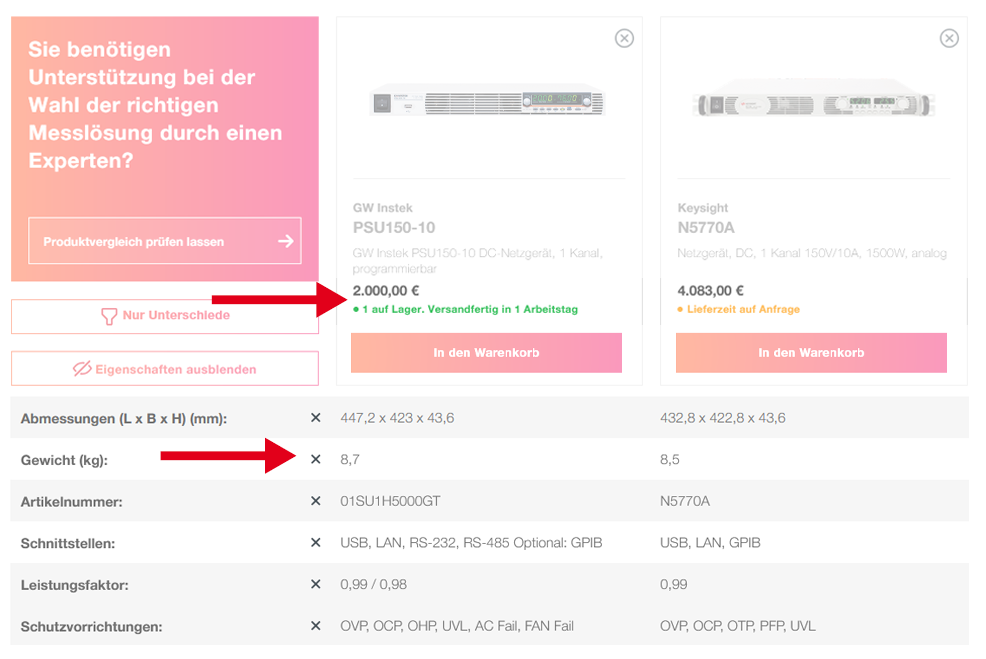The image size is (986, 659).
Task: Click the arrow icon in Produktvergleich button
Action: tap(285, 241)
